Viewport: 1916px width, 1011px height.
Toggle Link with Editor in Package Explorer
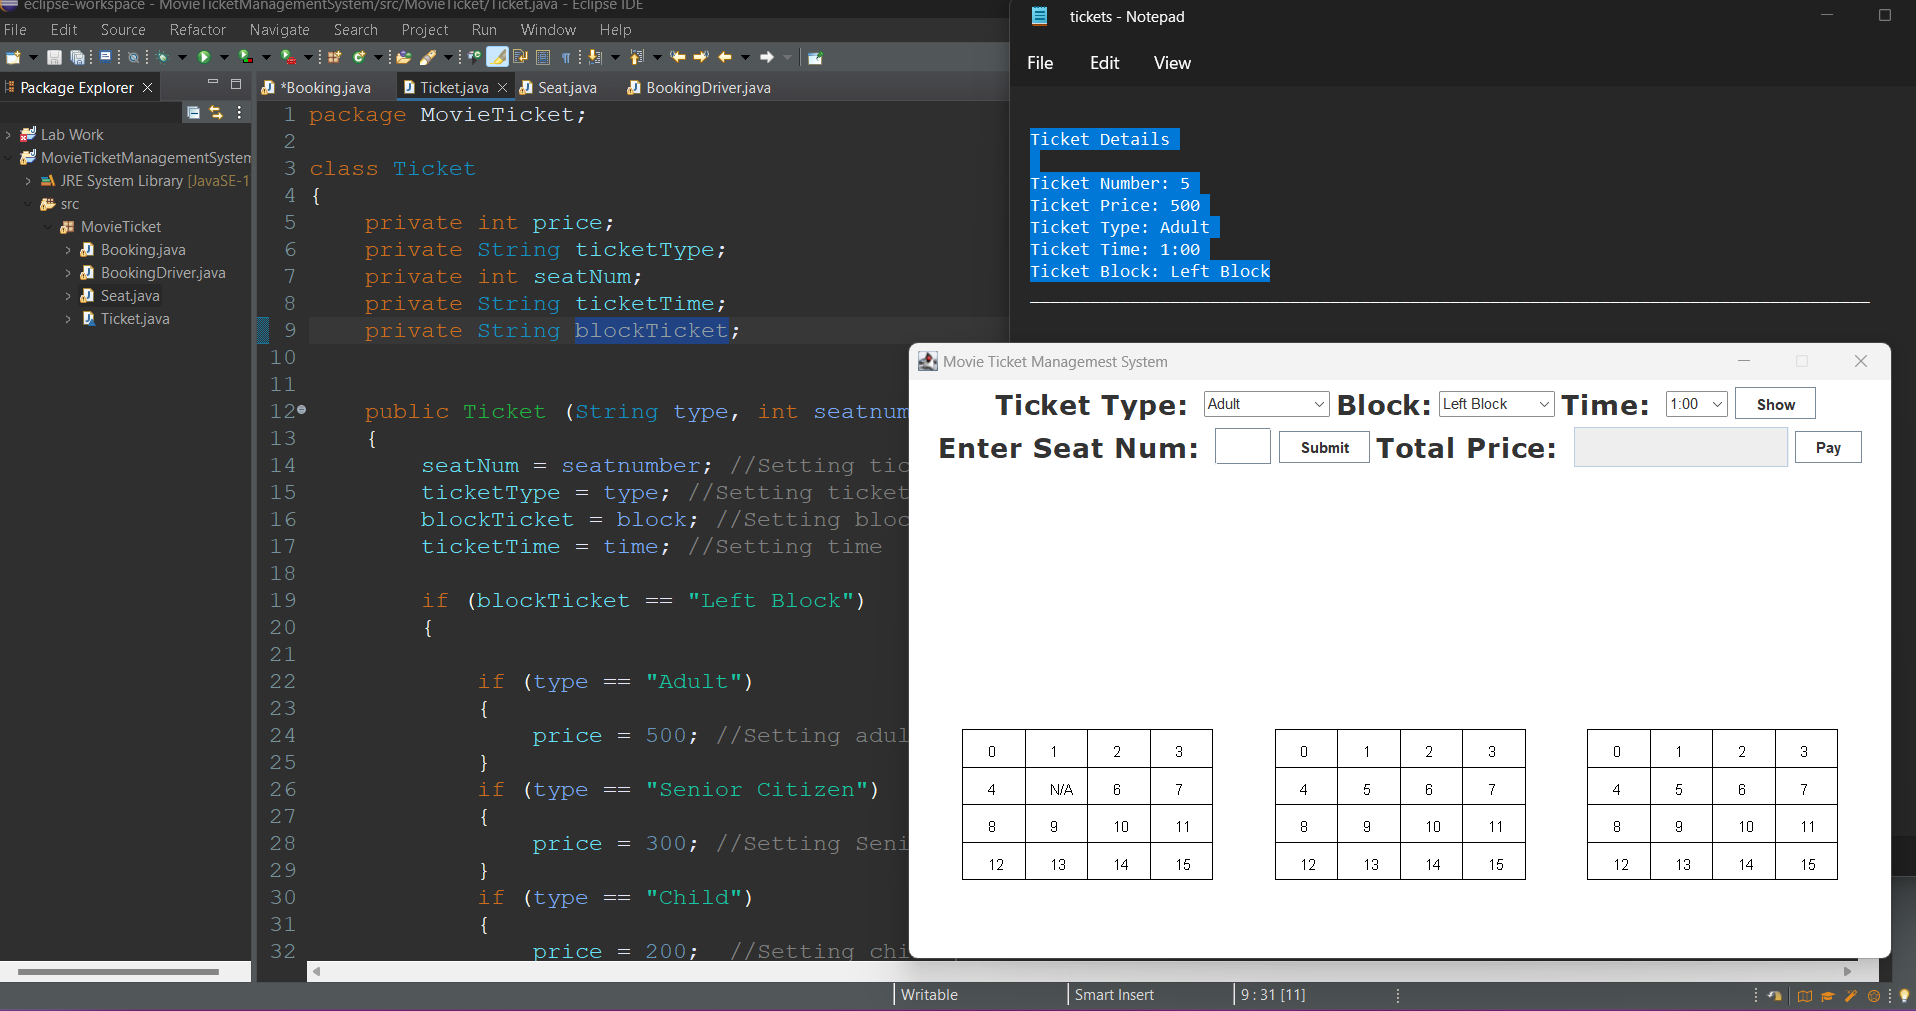[x=217, y=112]
